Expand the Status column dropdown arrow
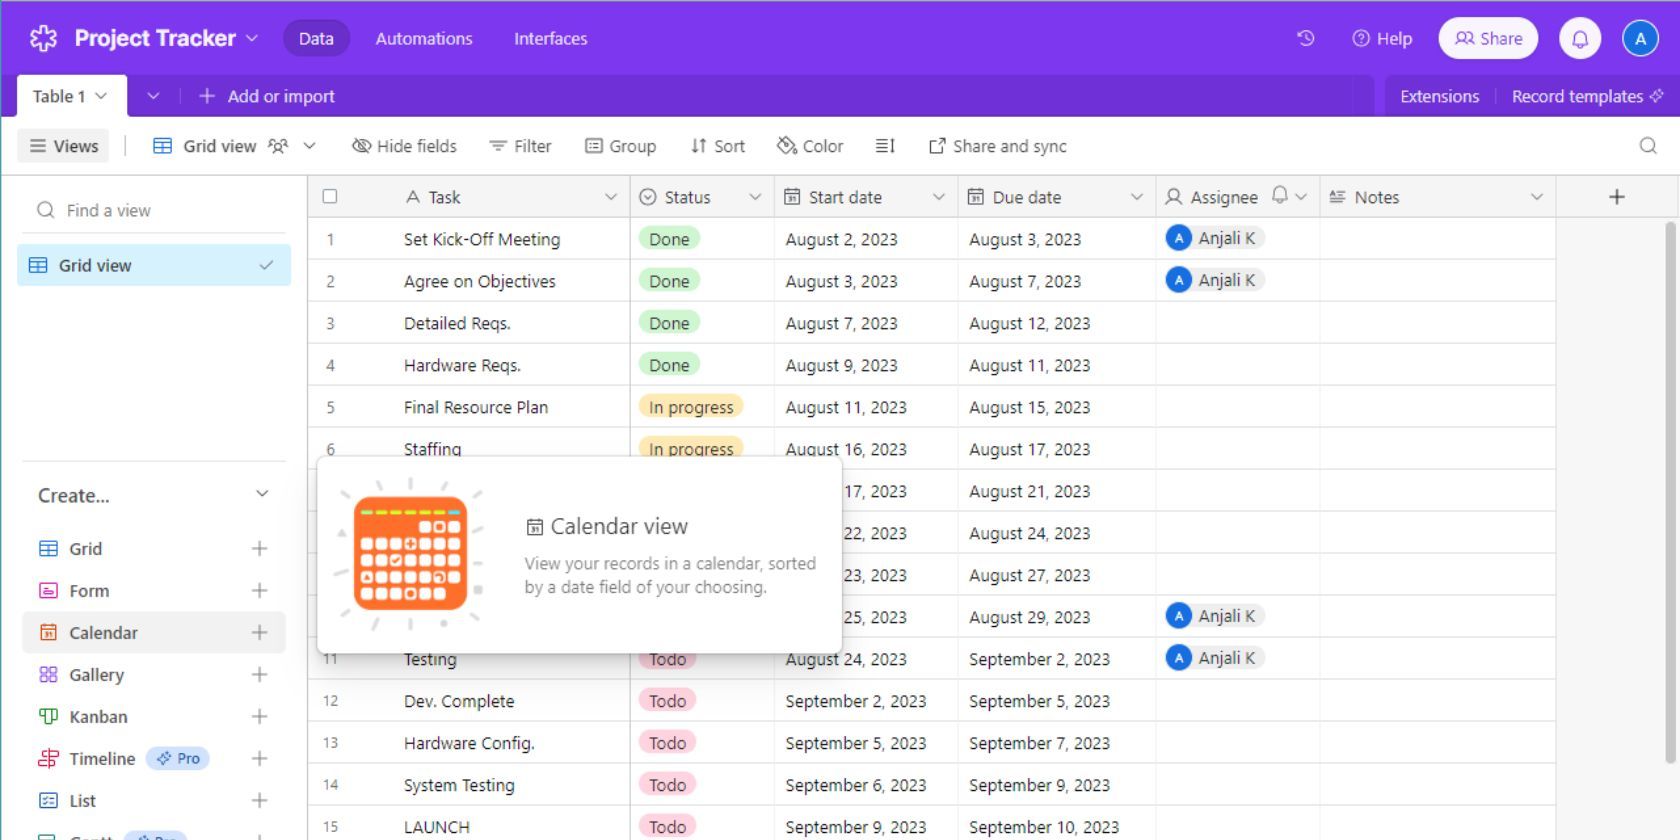Viewport: 1680px width, 840px height. tap(755, 197)
